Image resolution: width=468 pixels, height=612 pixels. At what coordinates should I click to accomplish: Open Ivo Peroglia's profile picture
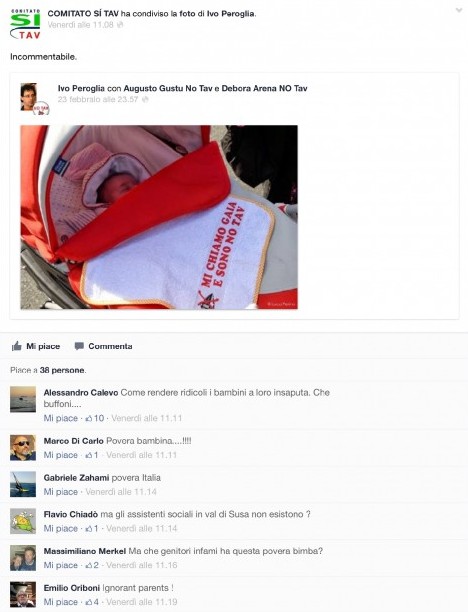pos(29,96)
